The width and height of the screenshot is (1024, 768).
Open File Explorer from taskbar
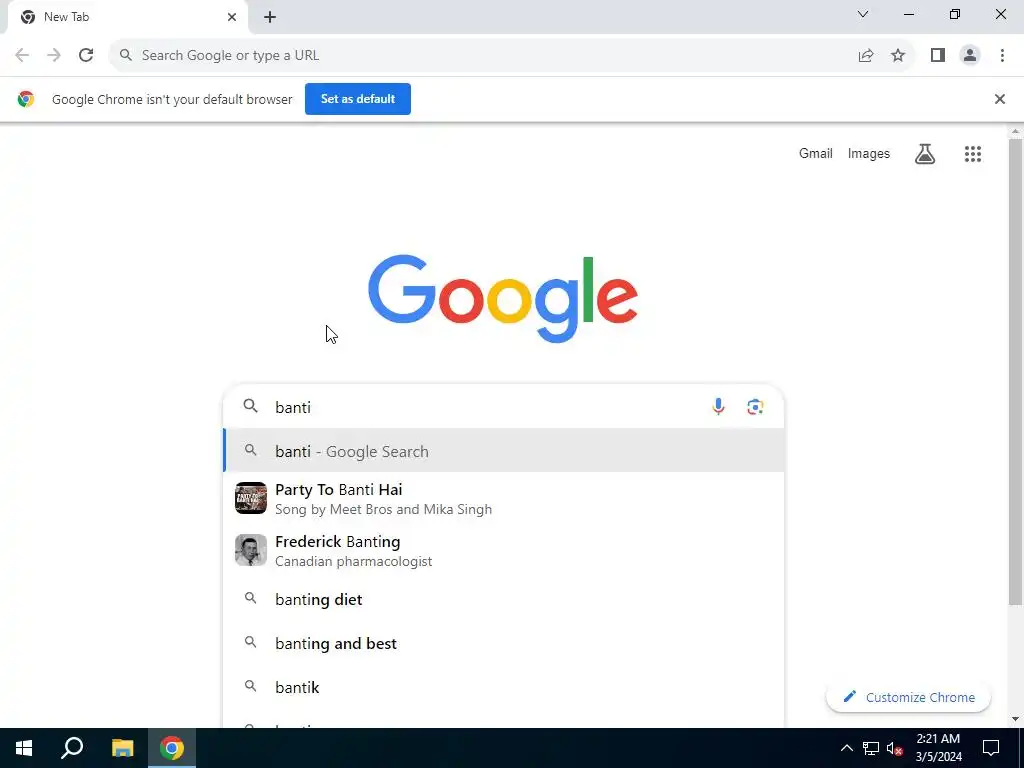(x=122, y=748)
